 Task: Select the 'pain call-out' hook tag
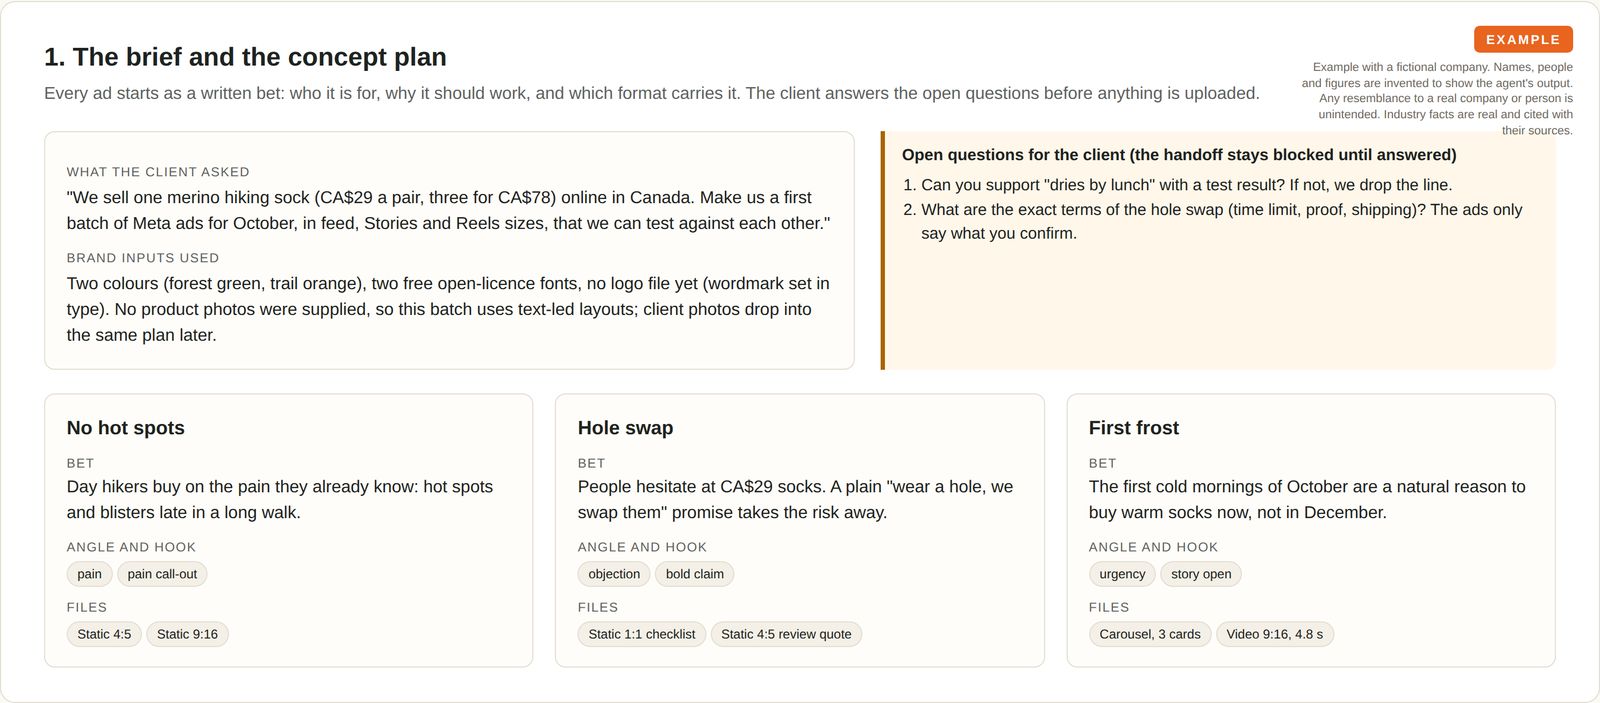coord(162,574)
